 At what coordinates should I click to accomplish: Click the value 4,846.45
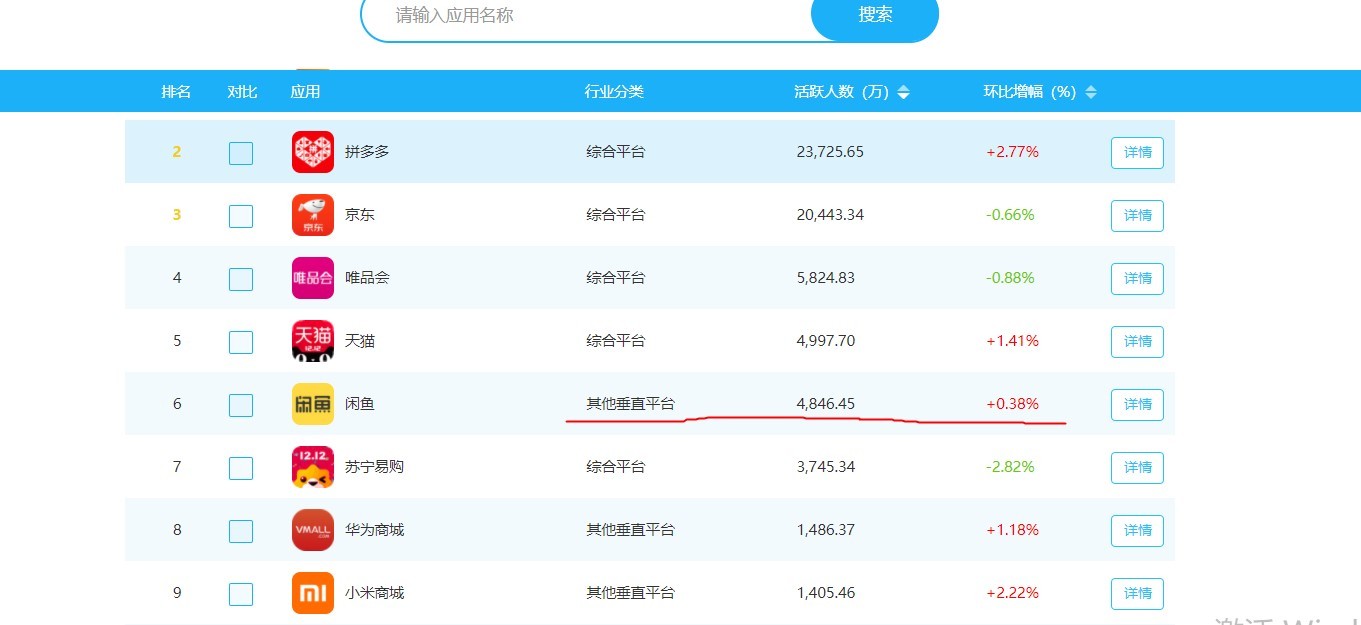point(826,404)
